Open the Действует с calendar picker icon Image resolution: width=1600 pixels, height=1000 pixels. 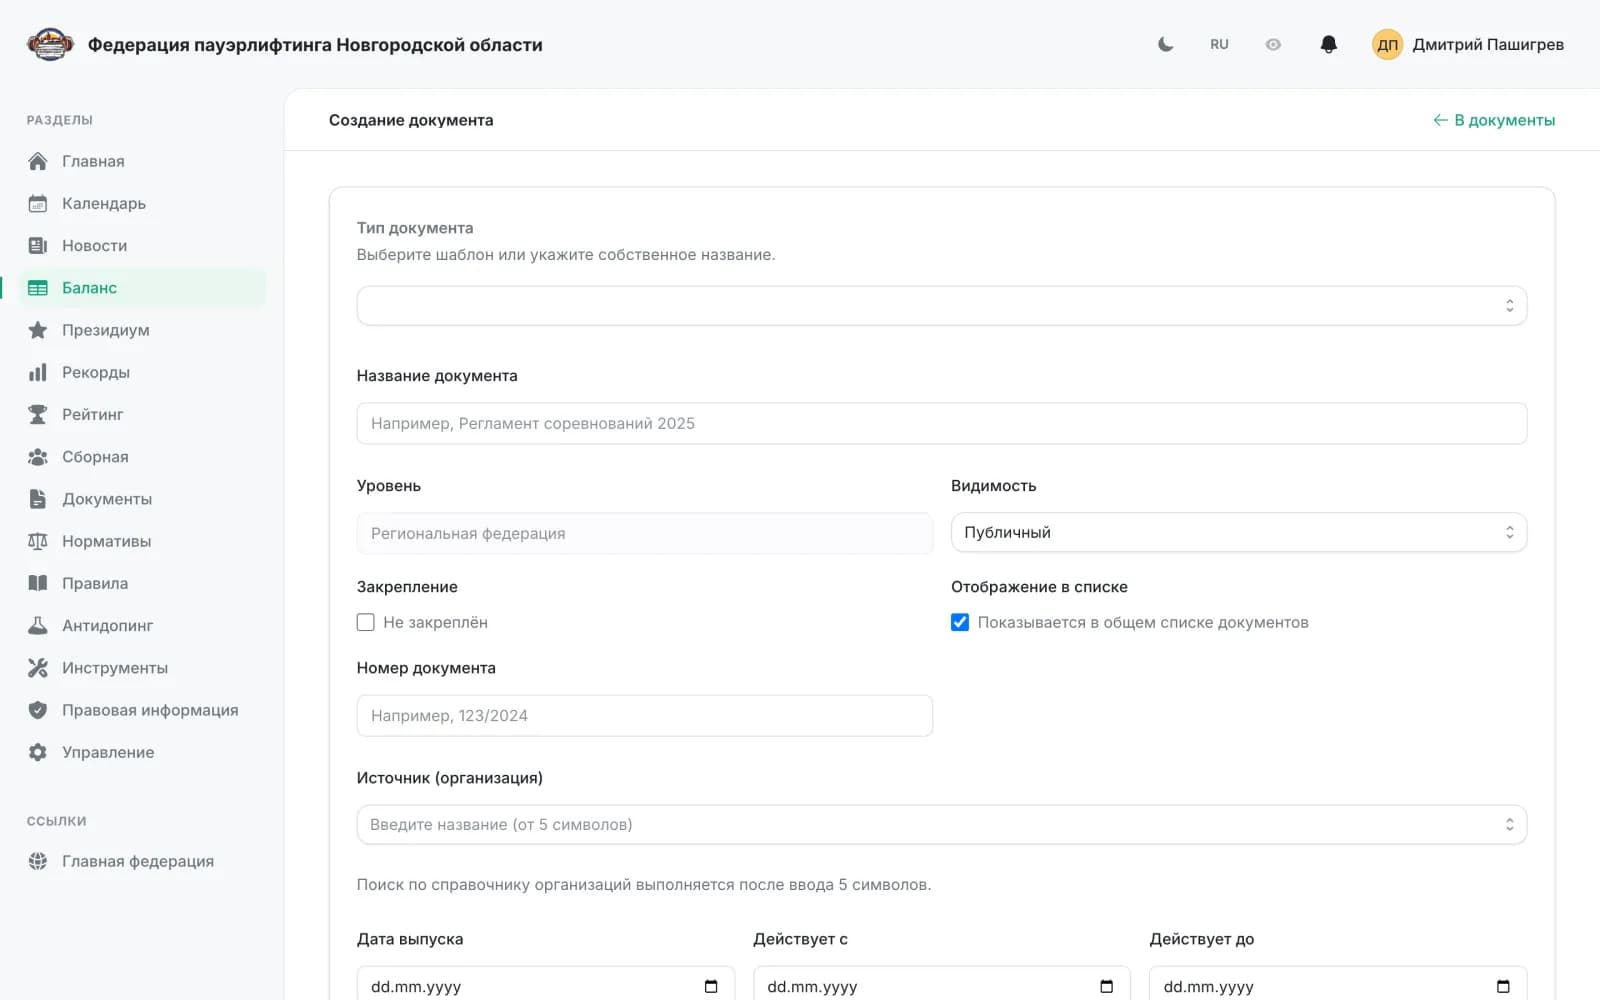click(1106, 986)
